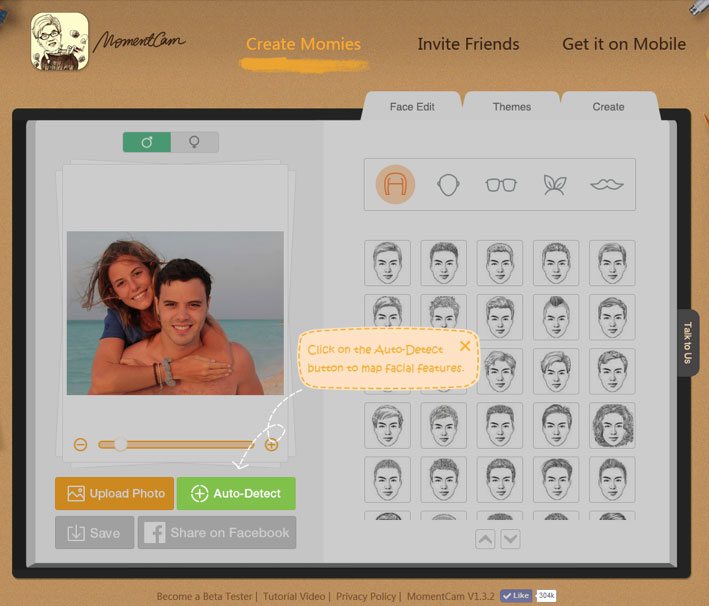The width and height of the screenshot is (709, 606).
Task: Open the Talk to Us side tab
Action: pos(687,343)
